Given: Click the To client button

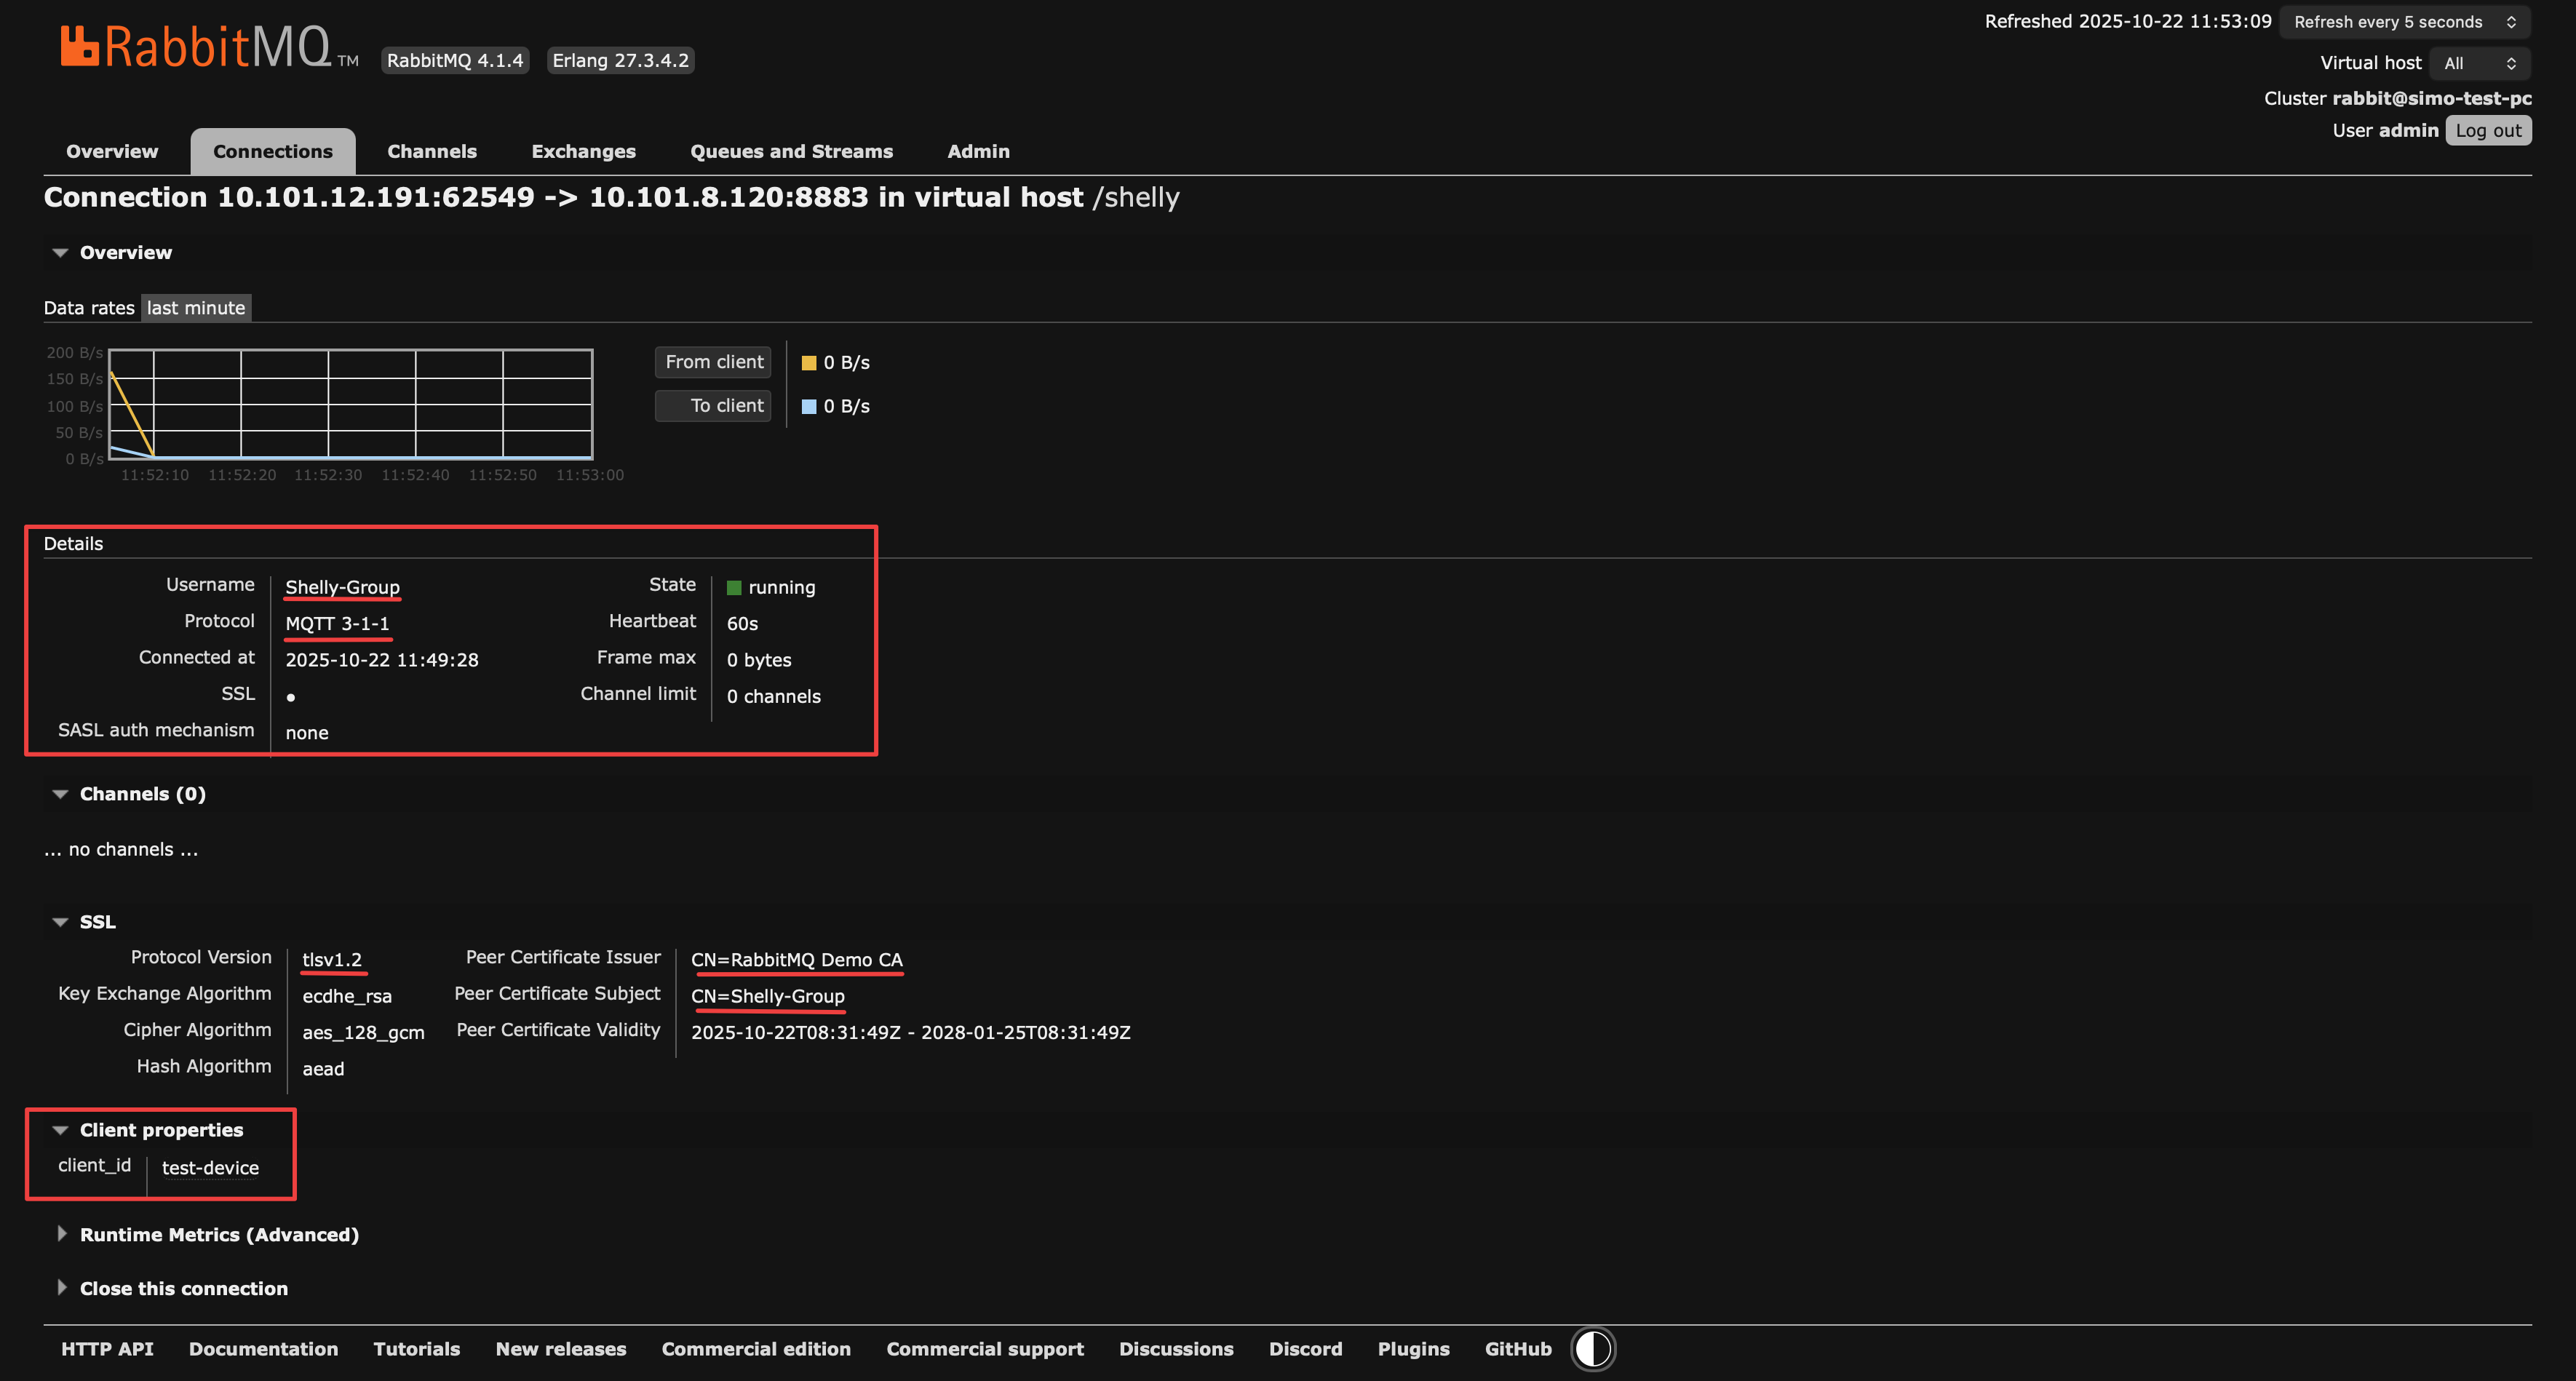Looking at the screenshot, I should tap(712, 406).
